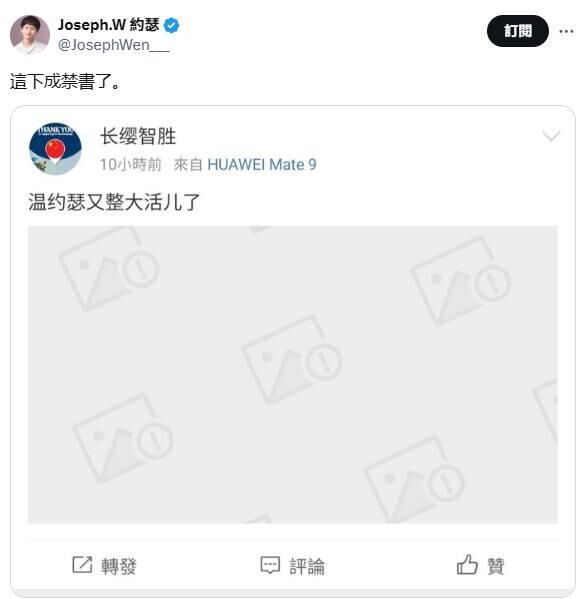Select the 評論 comment label
The width and height of the screenshot is (584, 599).
pyautogui.click(x=307, y=566)
